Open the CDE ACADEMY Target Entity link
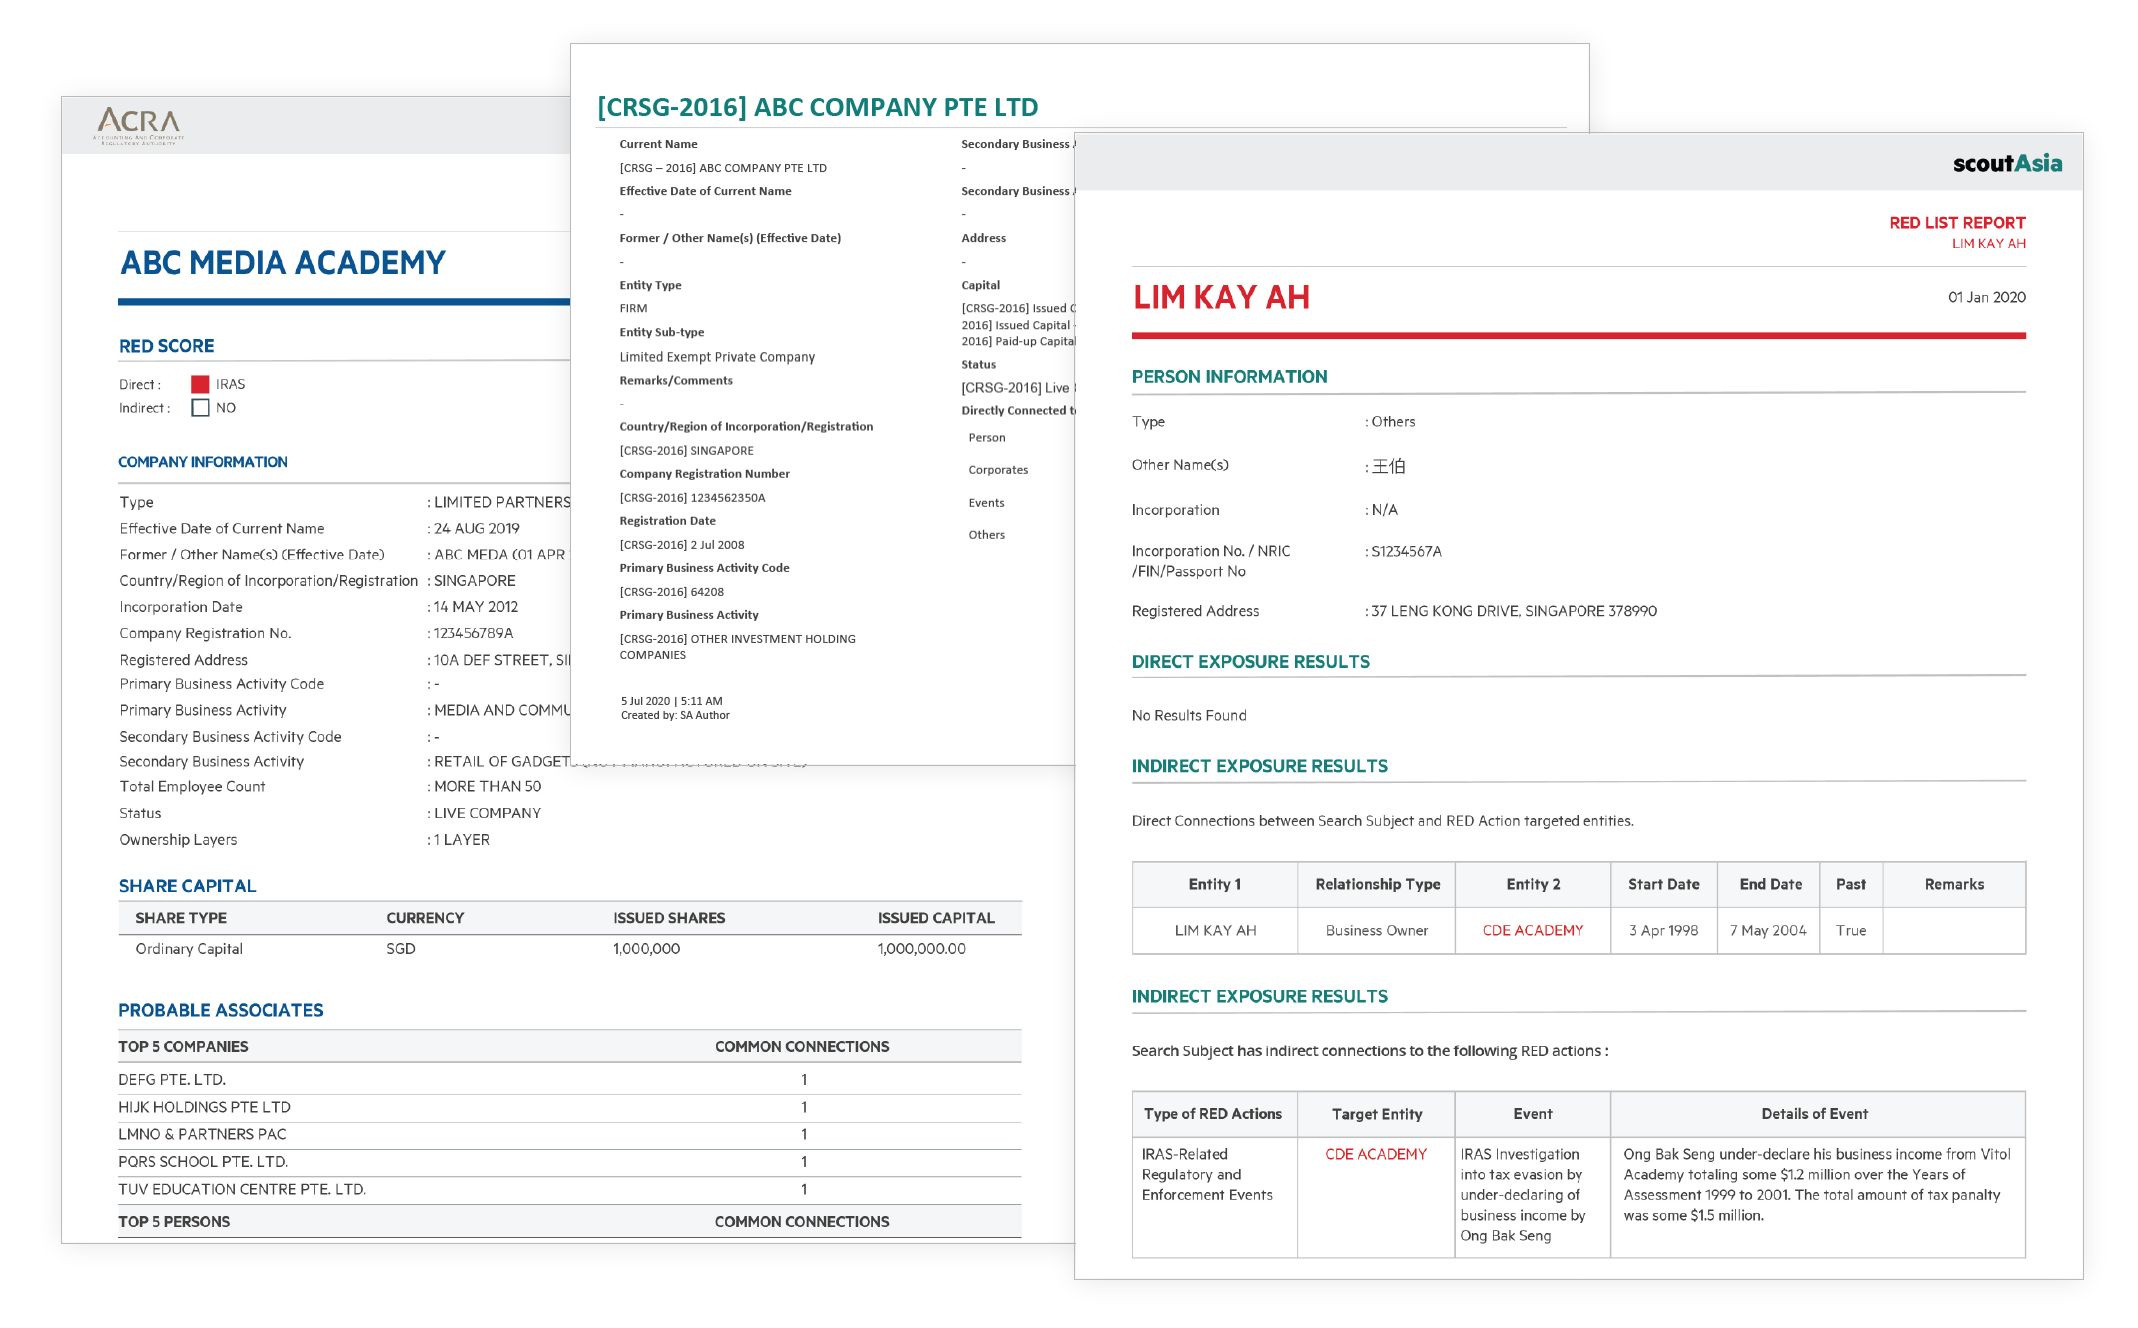Image resolution: width=2138 pixels, height=1328 pixels. tap(1375, 1154)
